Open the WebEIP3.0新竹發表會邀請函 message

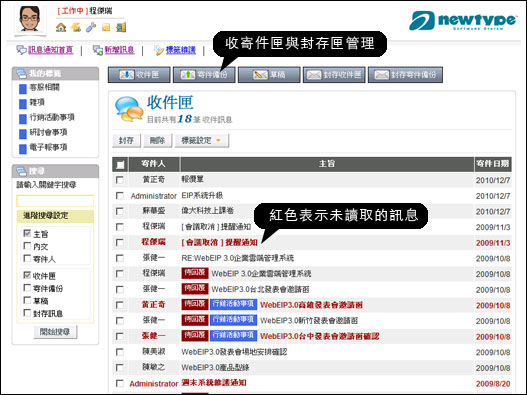coord(309,321)
